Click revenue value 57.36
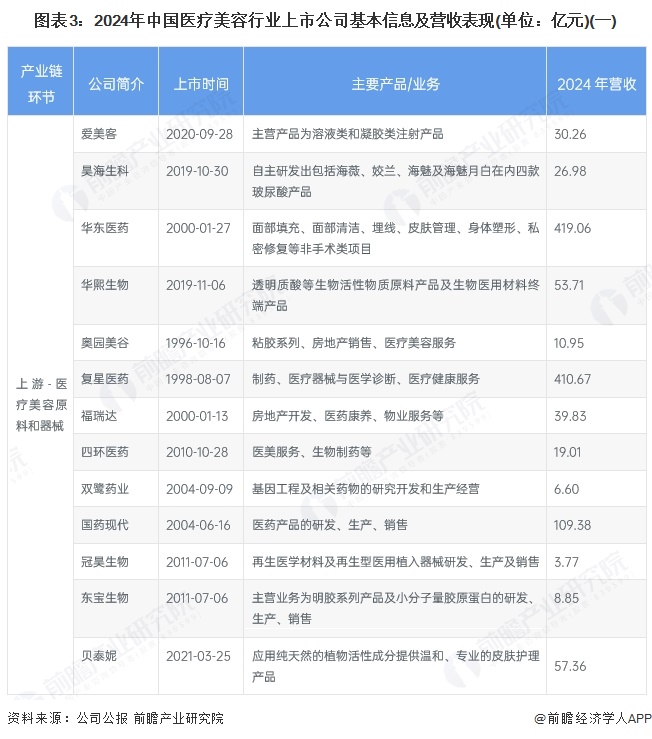This screenshot has width=652, height=739. (x=570, y=666)
